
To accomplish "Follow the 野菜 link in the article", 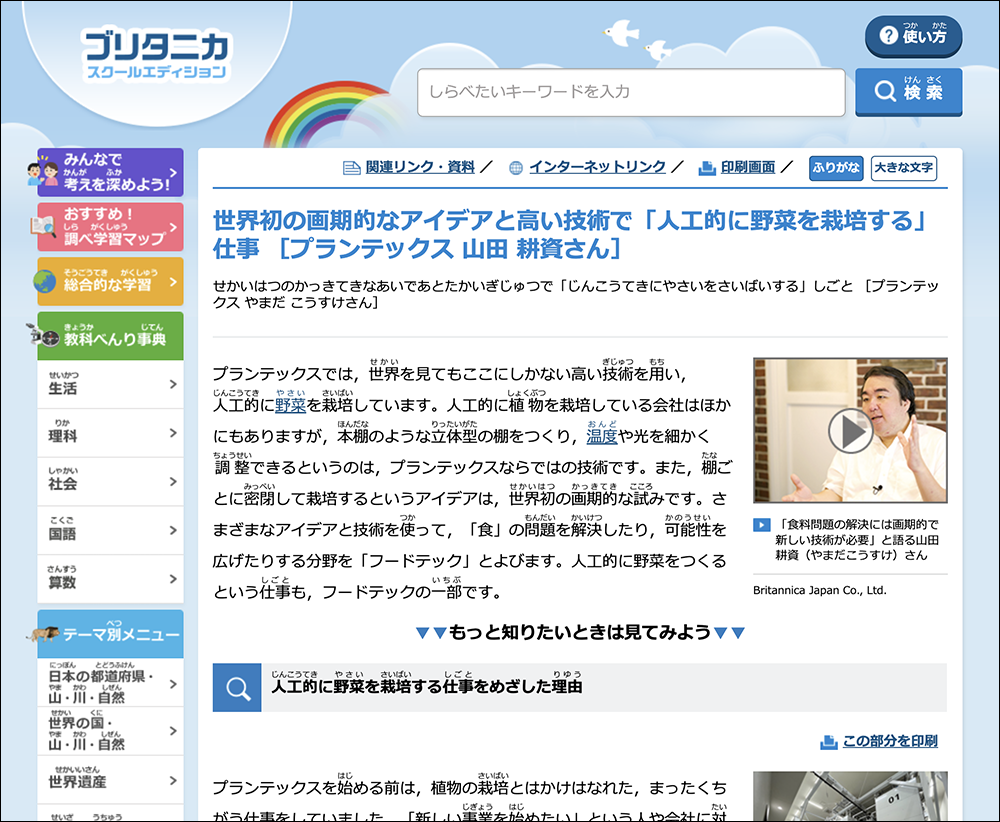I will tap(291, 405).
